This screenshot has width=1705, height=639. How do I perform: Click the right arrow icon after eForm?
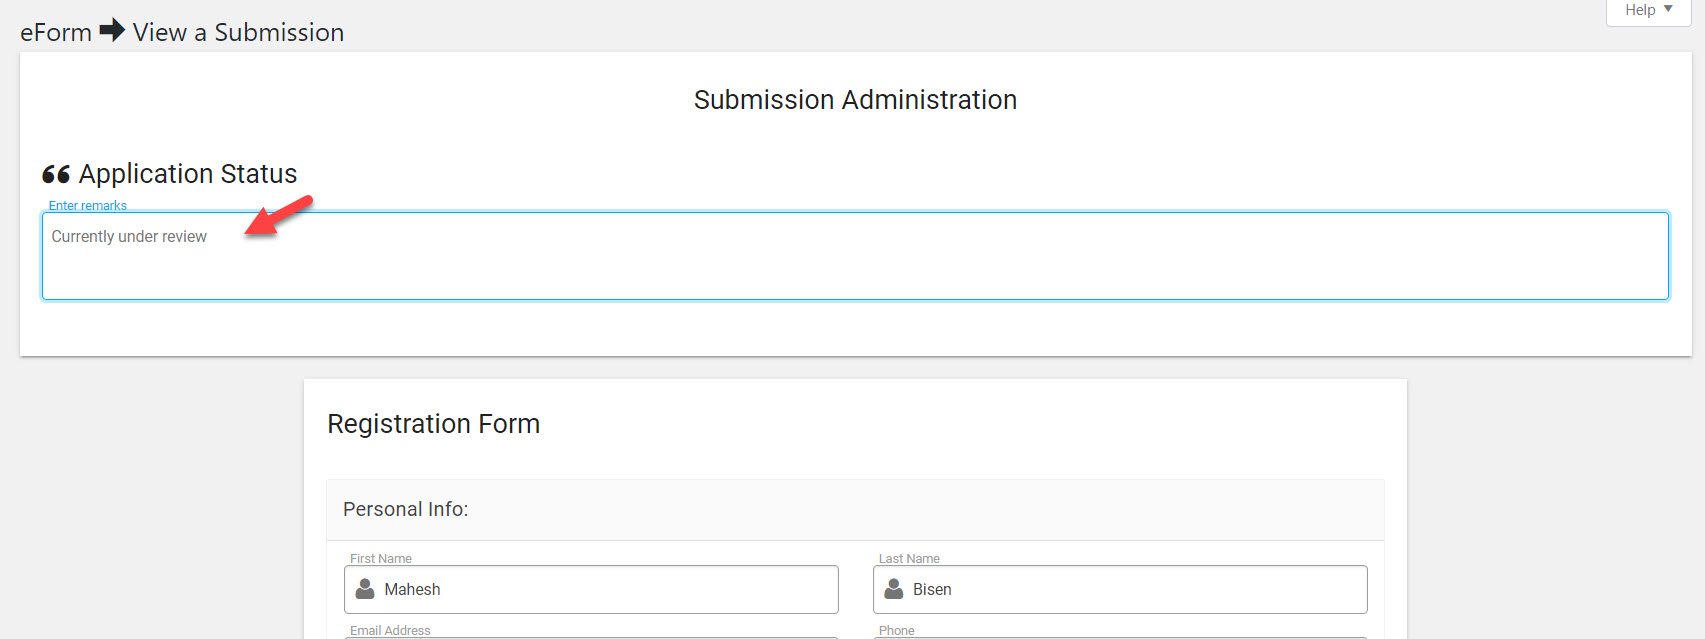[x=112, y=30]
